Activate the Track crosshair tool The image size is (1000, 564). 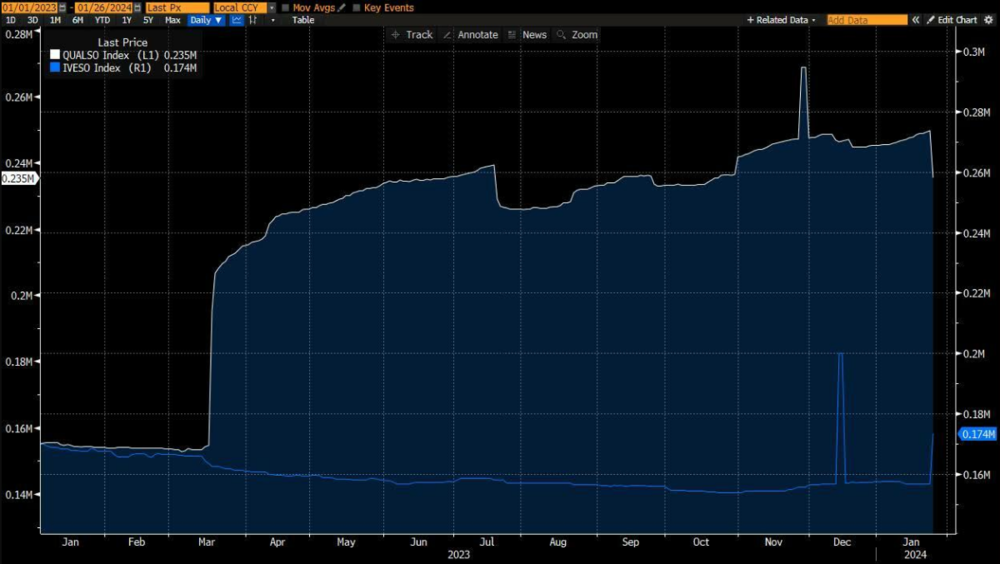click(x=412, y=34)
